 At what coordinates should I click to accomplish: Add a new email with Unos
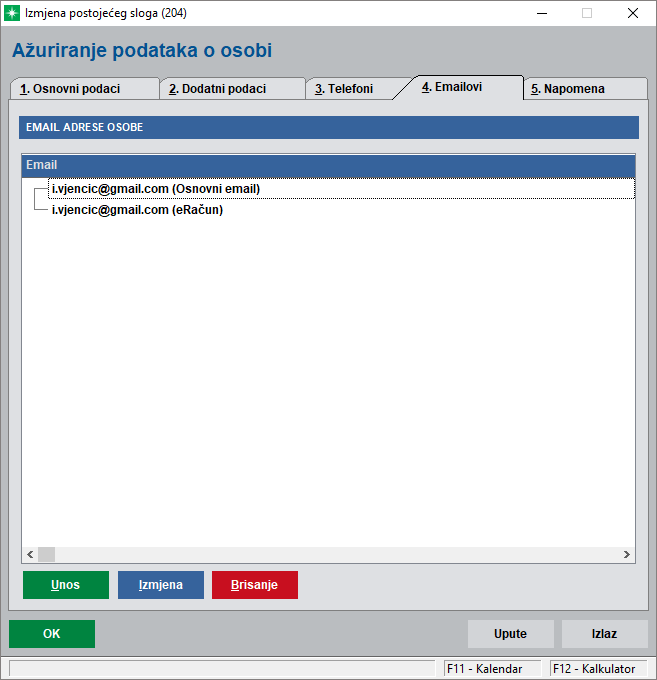tap(66, 585)
